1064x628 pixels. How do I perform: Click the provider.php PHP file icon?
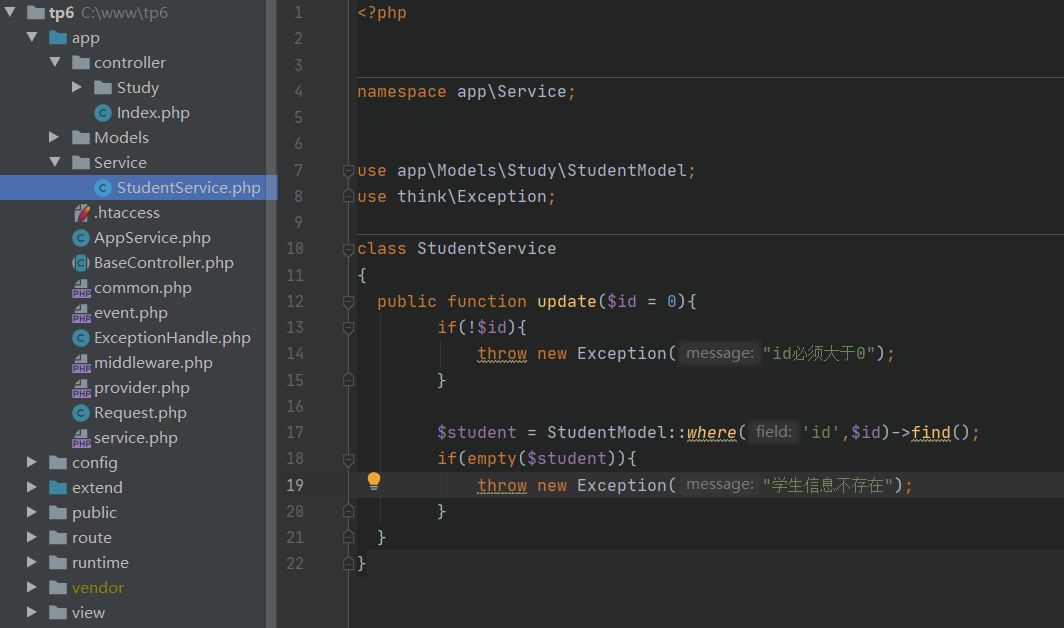coord(81,388)
